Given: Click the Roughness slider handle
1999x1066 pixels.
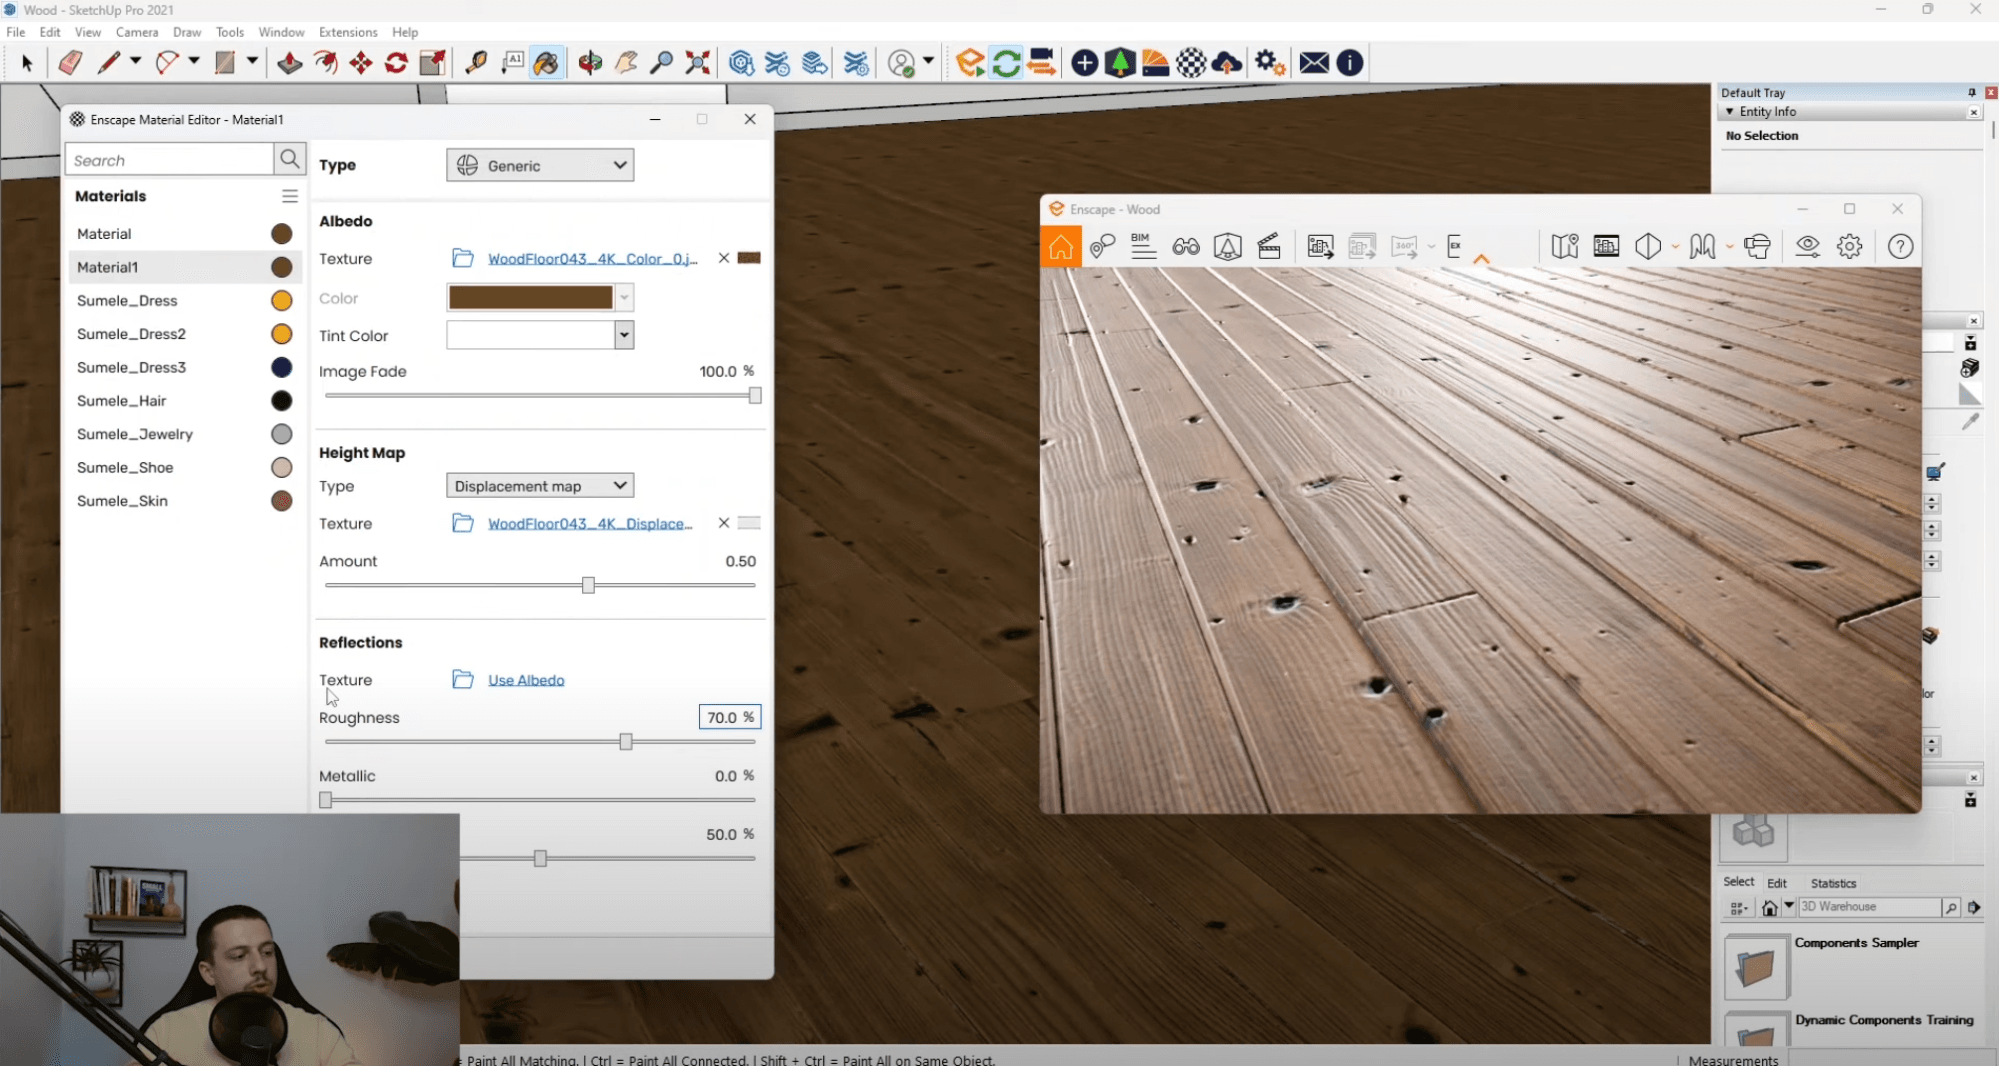Looking at the screenshot, I should tap(626, 742).
